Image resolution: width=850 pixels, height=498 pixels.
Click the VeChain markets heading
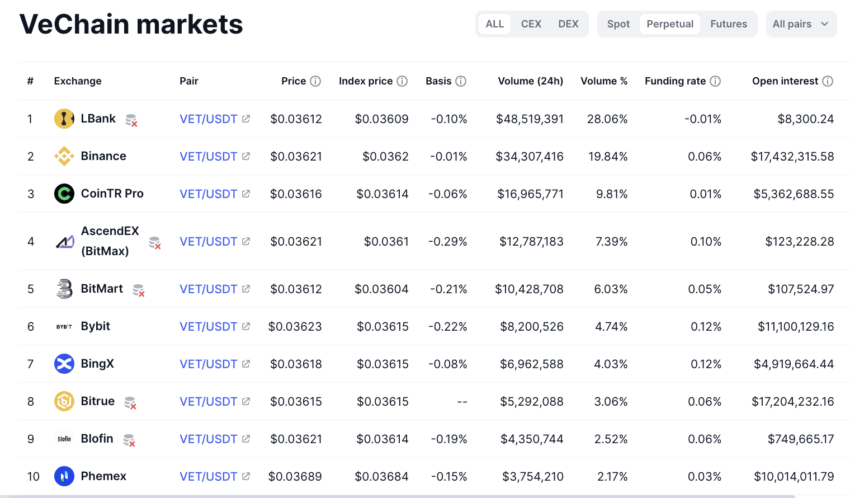click(x=131, y=24)
